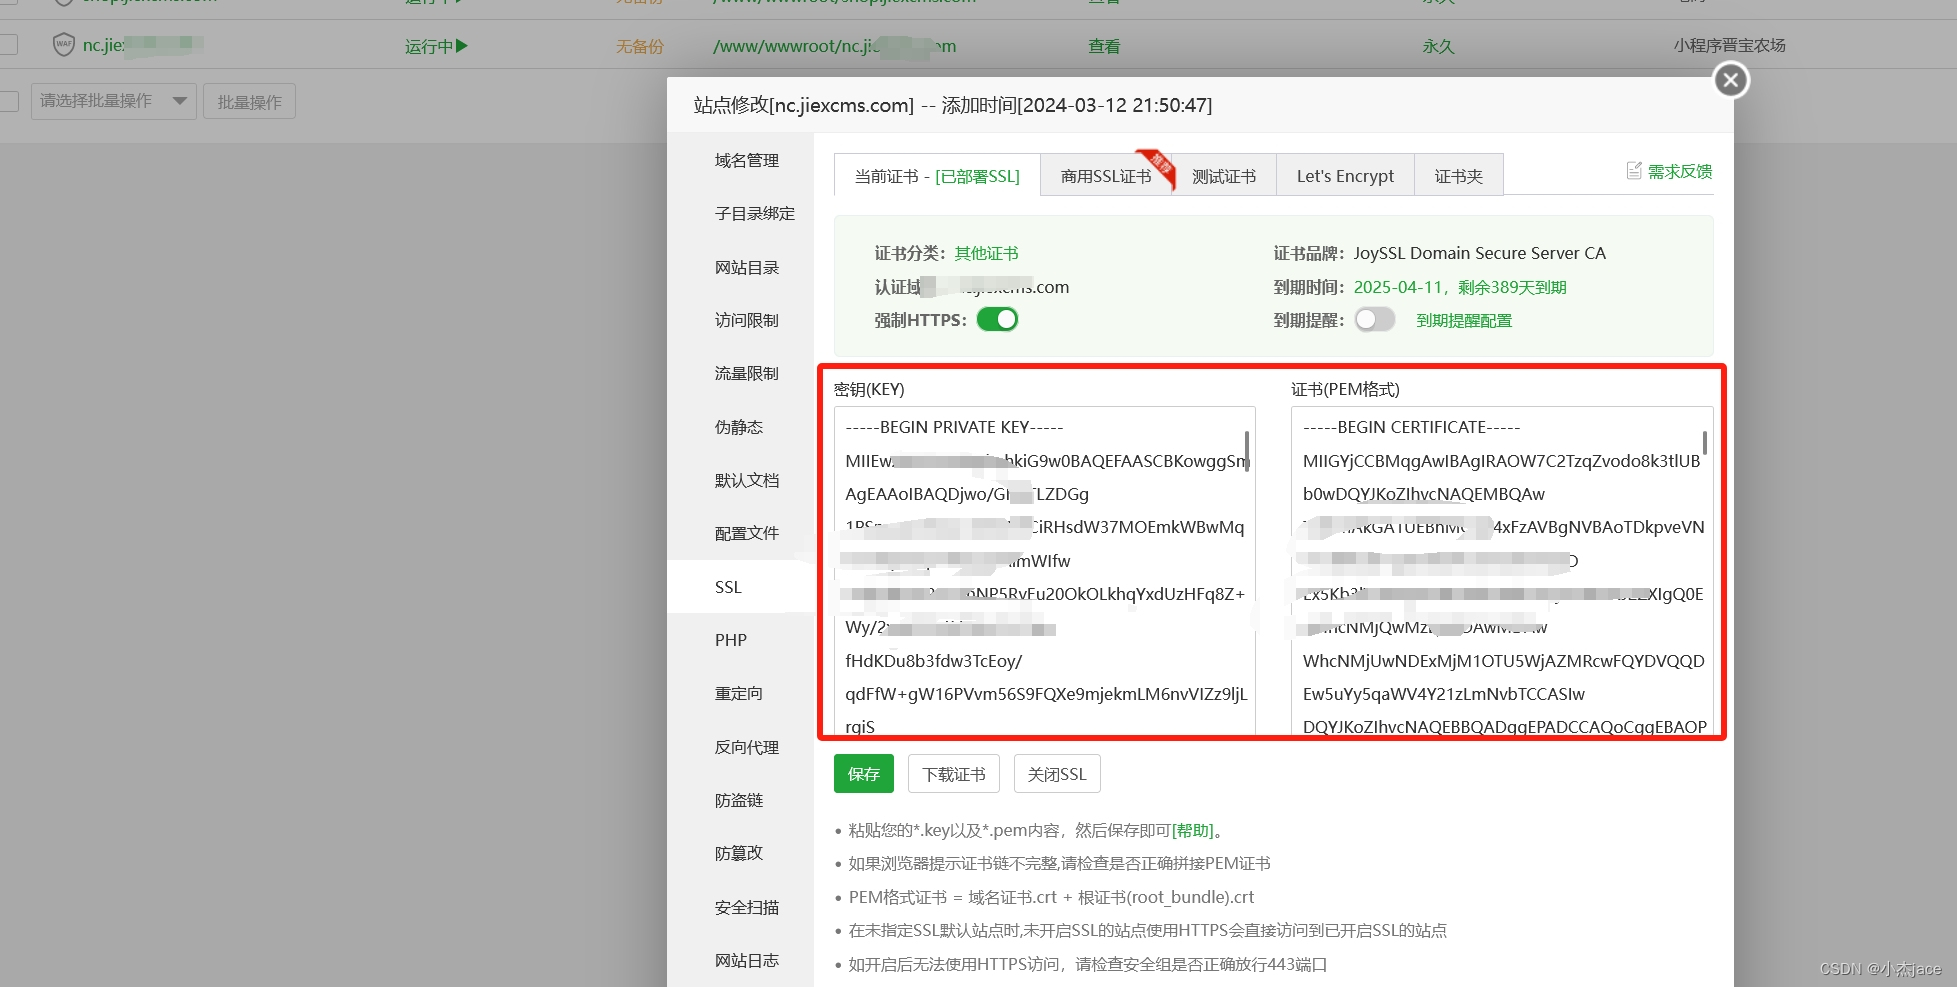
Task: Click the WAF shield icon beside nc.jie site
Action: click(64, 45)
